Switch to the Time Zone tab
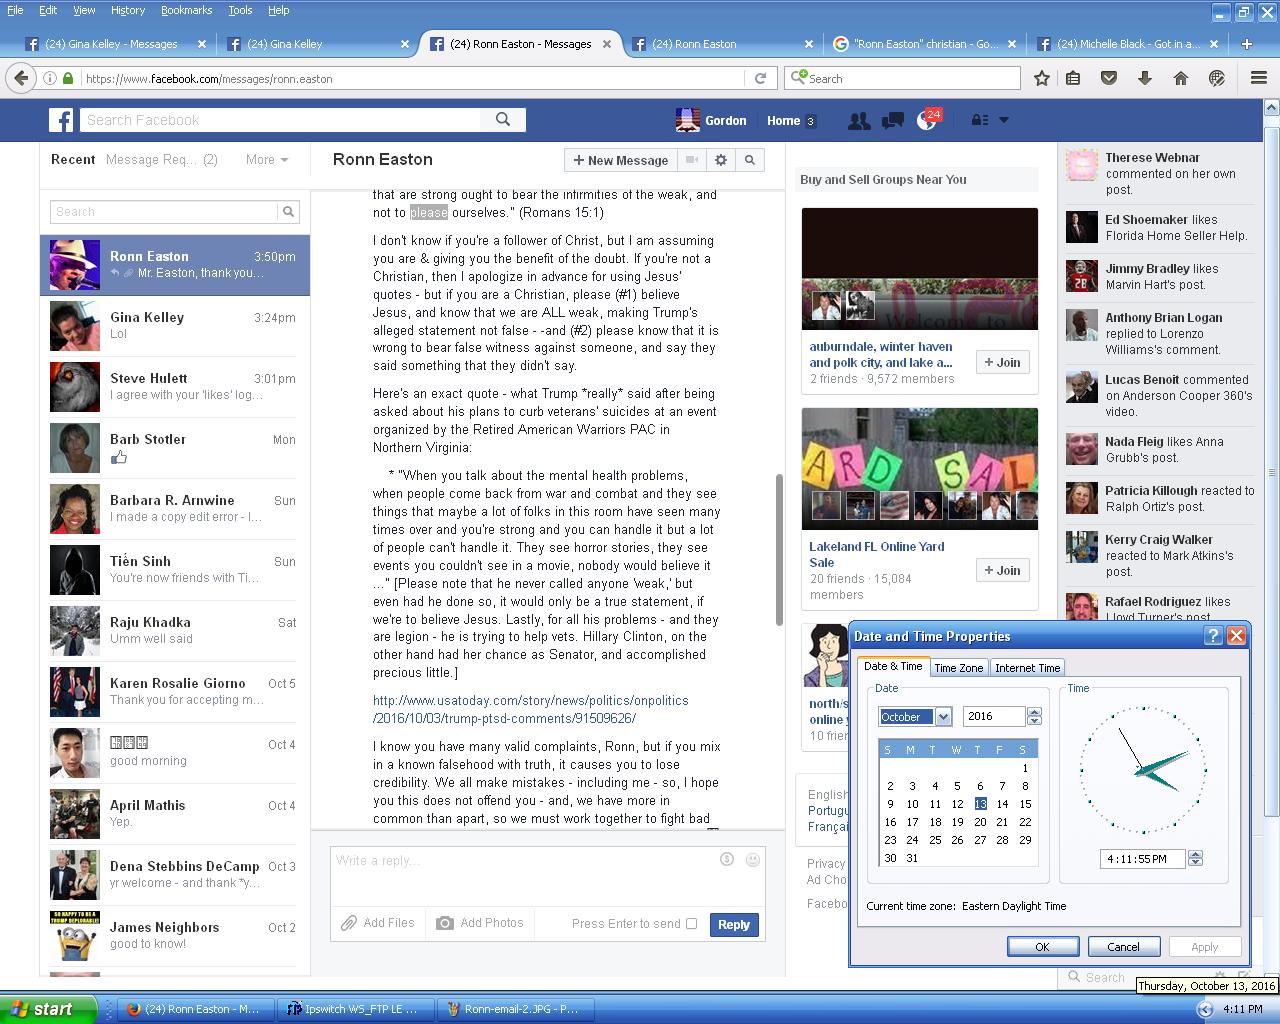This screenshot has height=1024, width=1280. coord(958,668)
